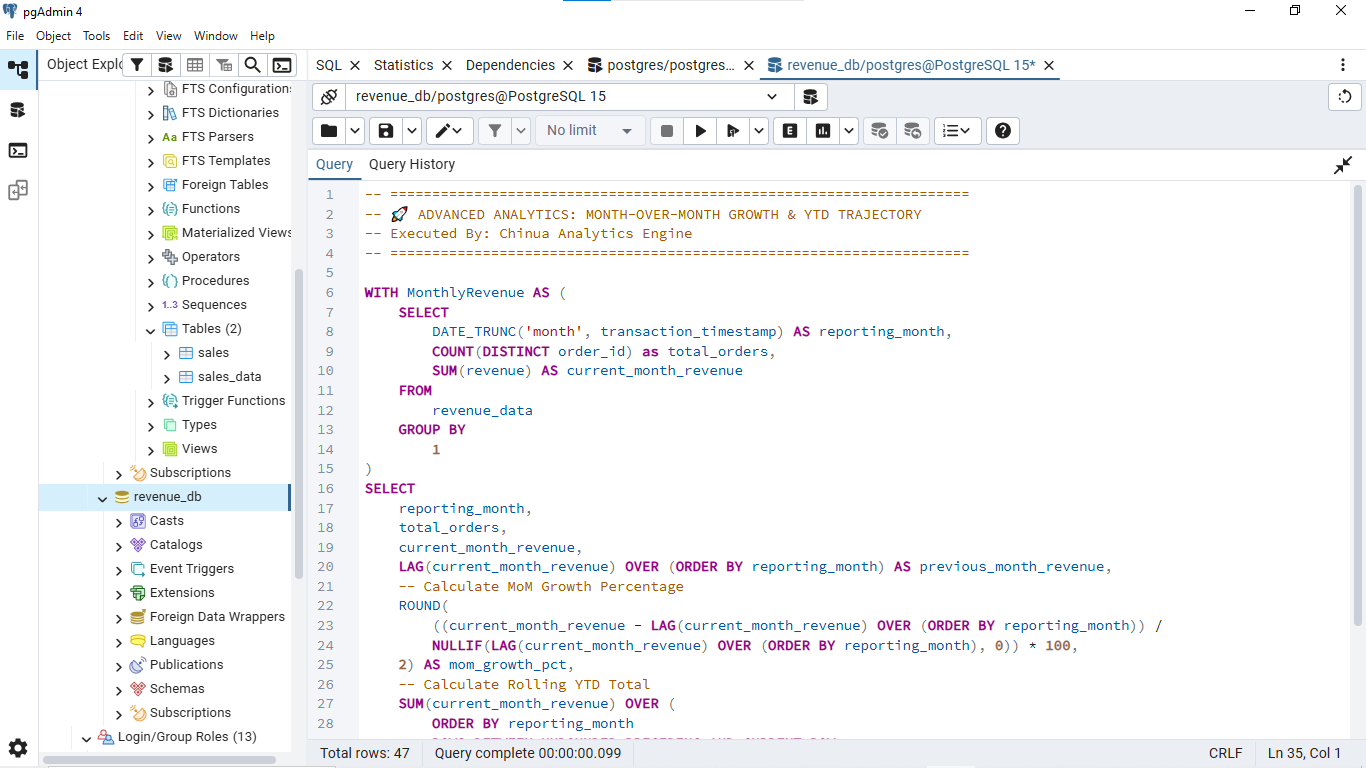This screenshot has height=768, width=1366.
Task: Select Materialized Views in tree
Action: pos(237,233)
